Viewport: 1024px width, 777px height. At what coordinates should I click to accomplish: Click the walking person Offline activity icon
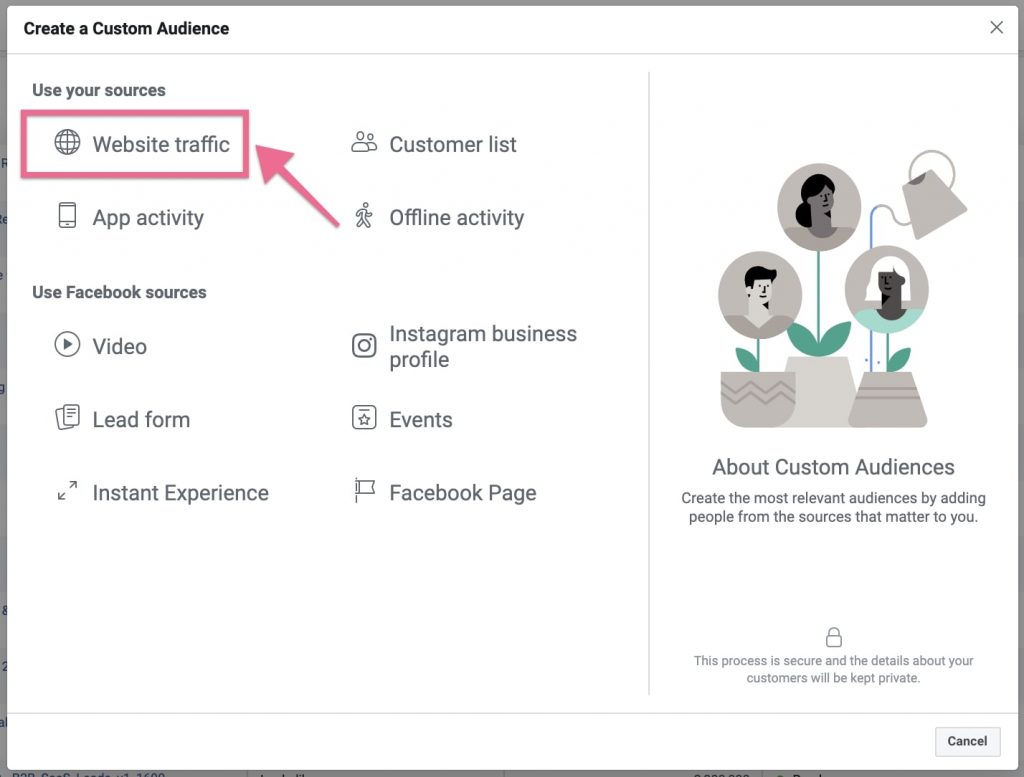click(x=364, y=216)
